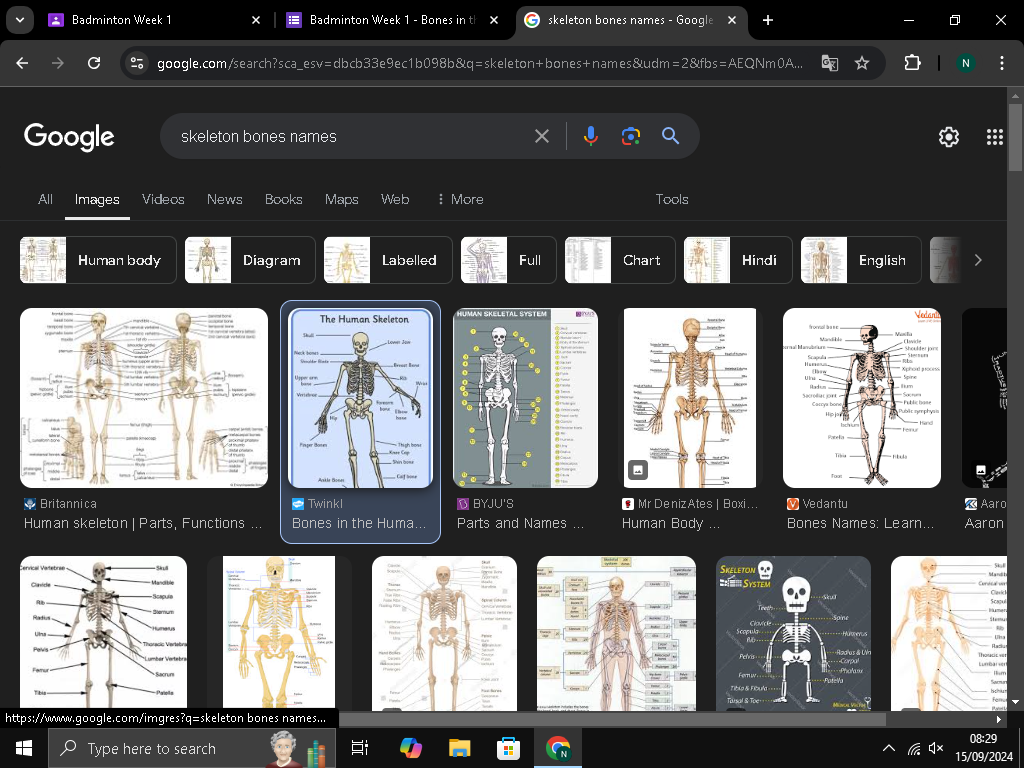Open a new browser tab
Screen dimensions: 1024x768
(768, 20)
